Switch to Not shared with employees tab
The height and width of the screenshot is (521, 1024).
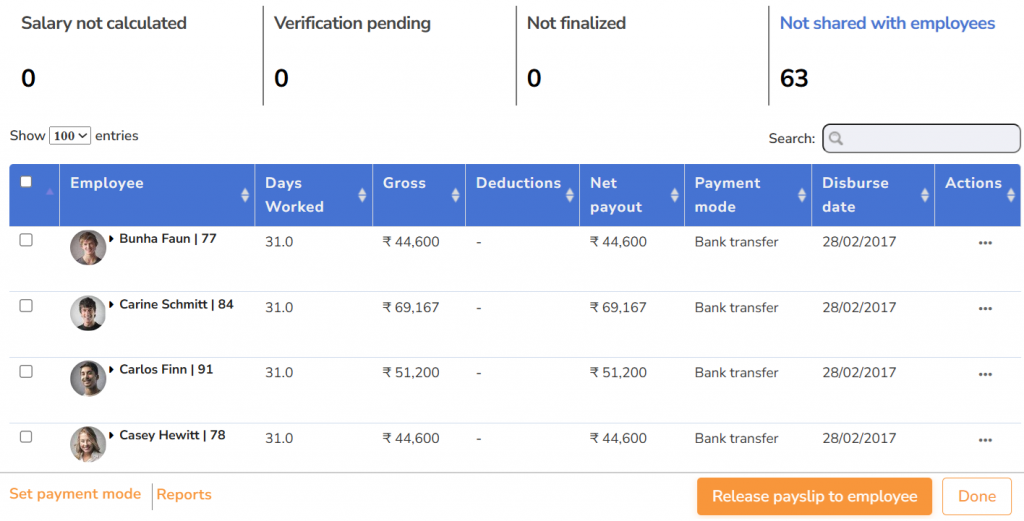click(x=887, y=23)
